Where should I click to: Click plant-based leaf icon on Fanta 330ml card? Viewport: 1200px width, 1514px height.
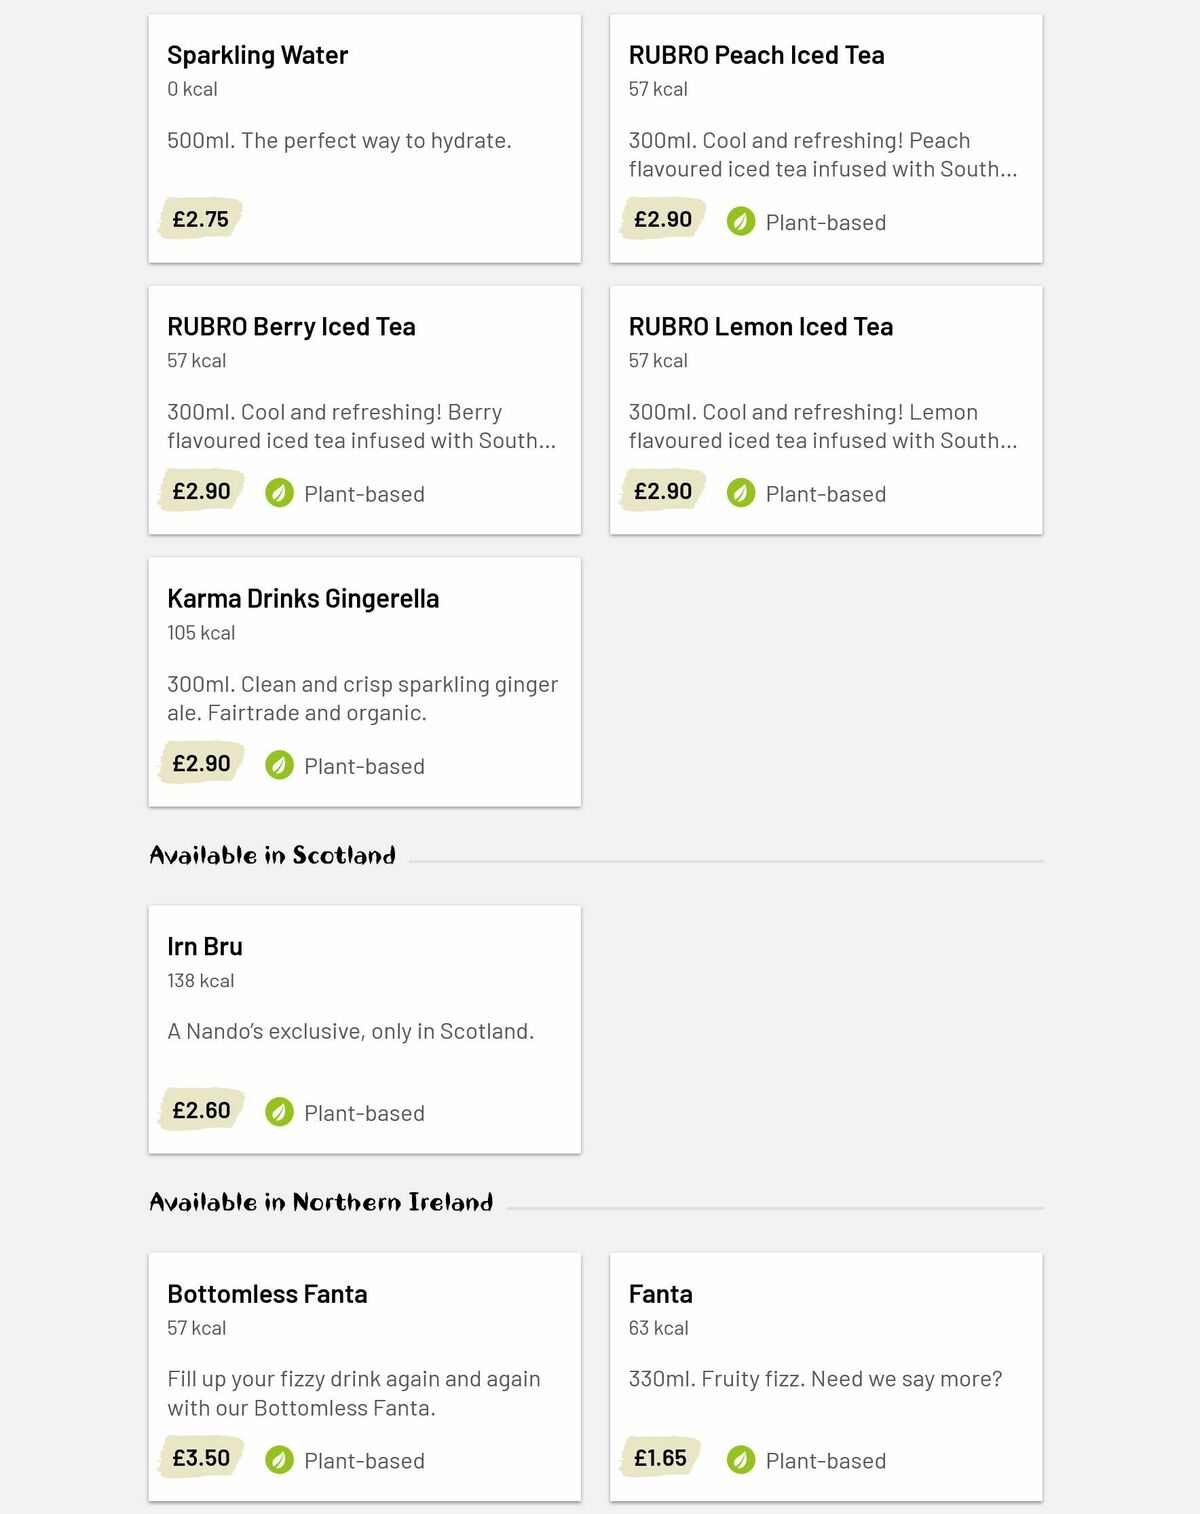(x=741, y=1460)
